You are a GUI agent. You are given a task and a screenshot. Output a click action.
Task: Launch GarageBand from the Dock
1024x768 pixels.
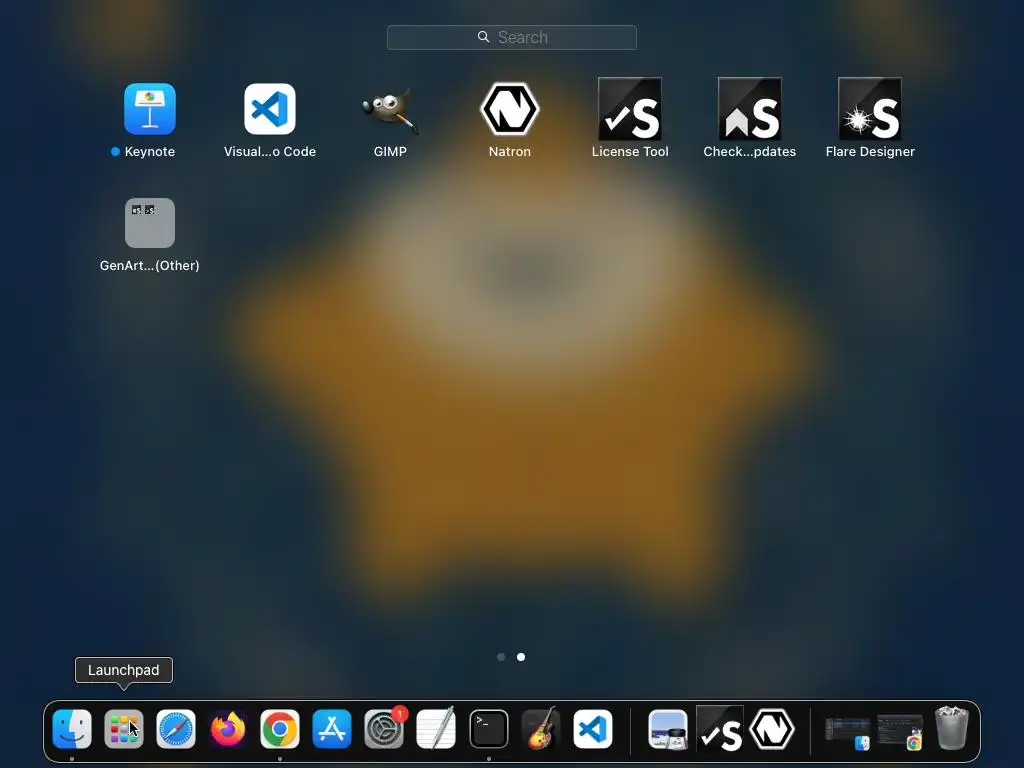click(541, 729)
